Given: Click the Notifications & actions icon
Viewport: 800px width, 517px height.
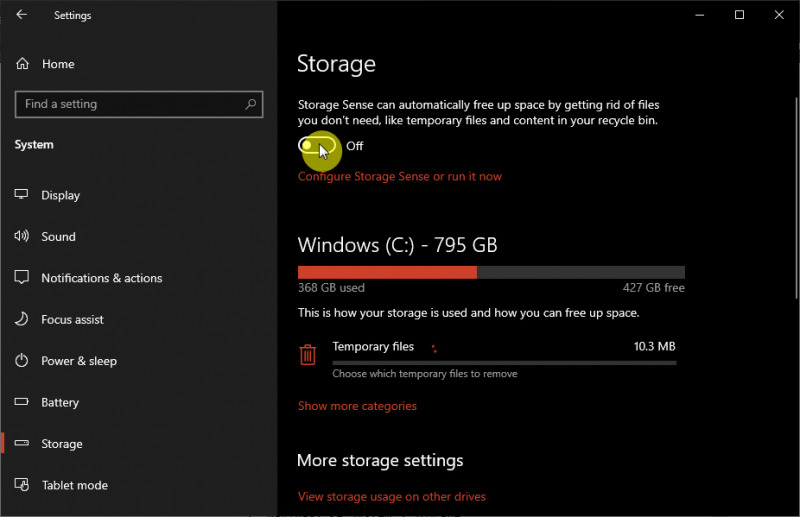Looking at the screenshot, I should 22,278.
